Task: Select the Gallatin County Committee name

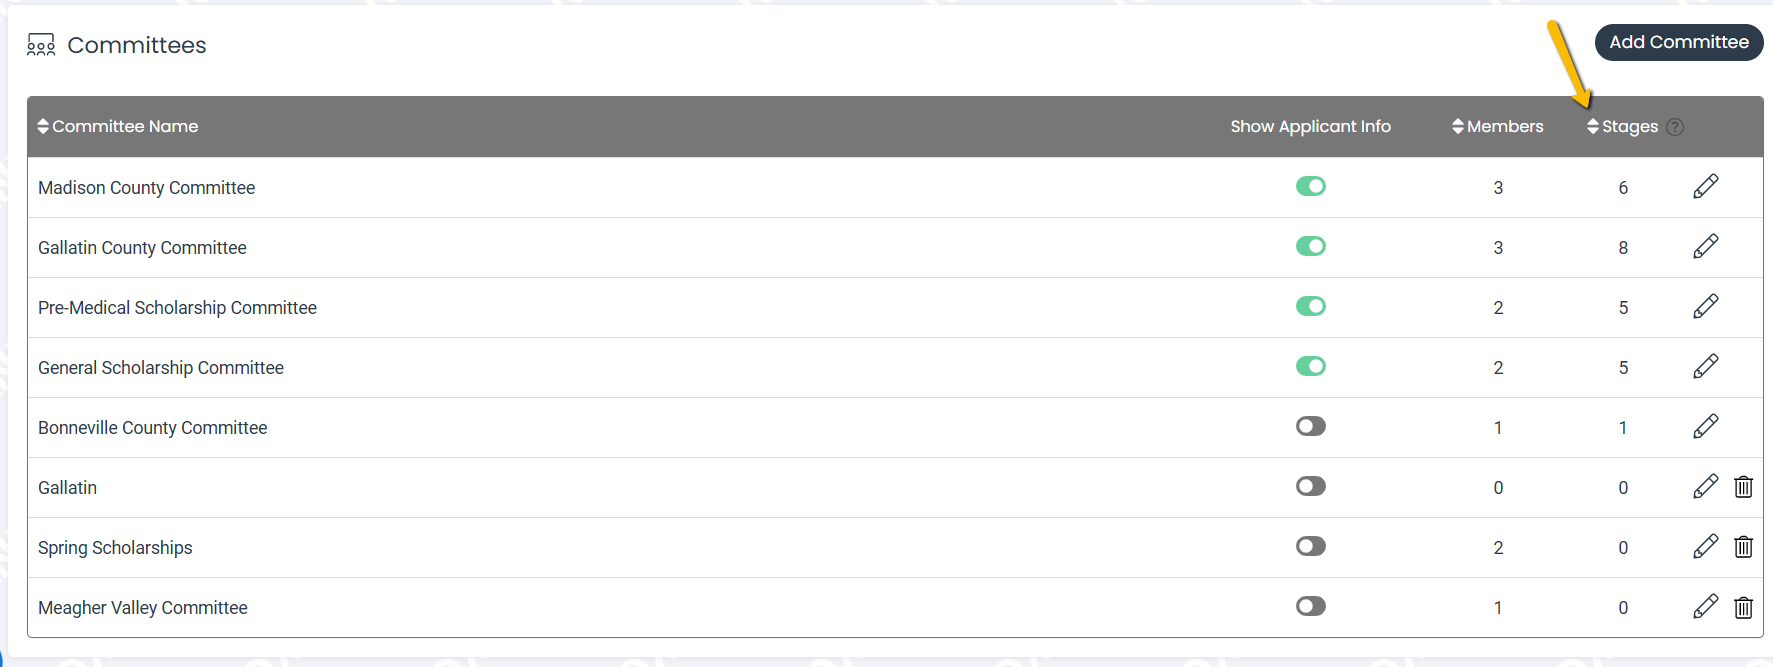Action: 142,248
